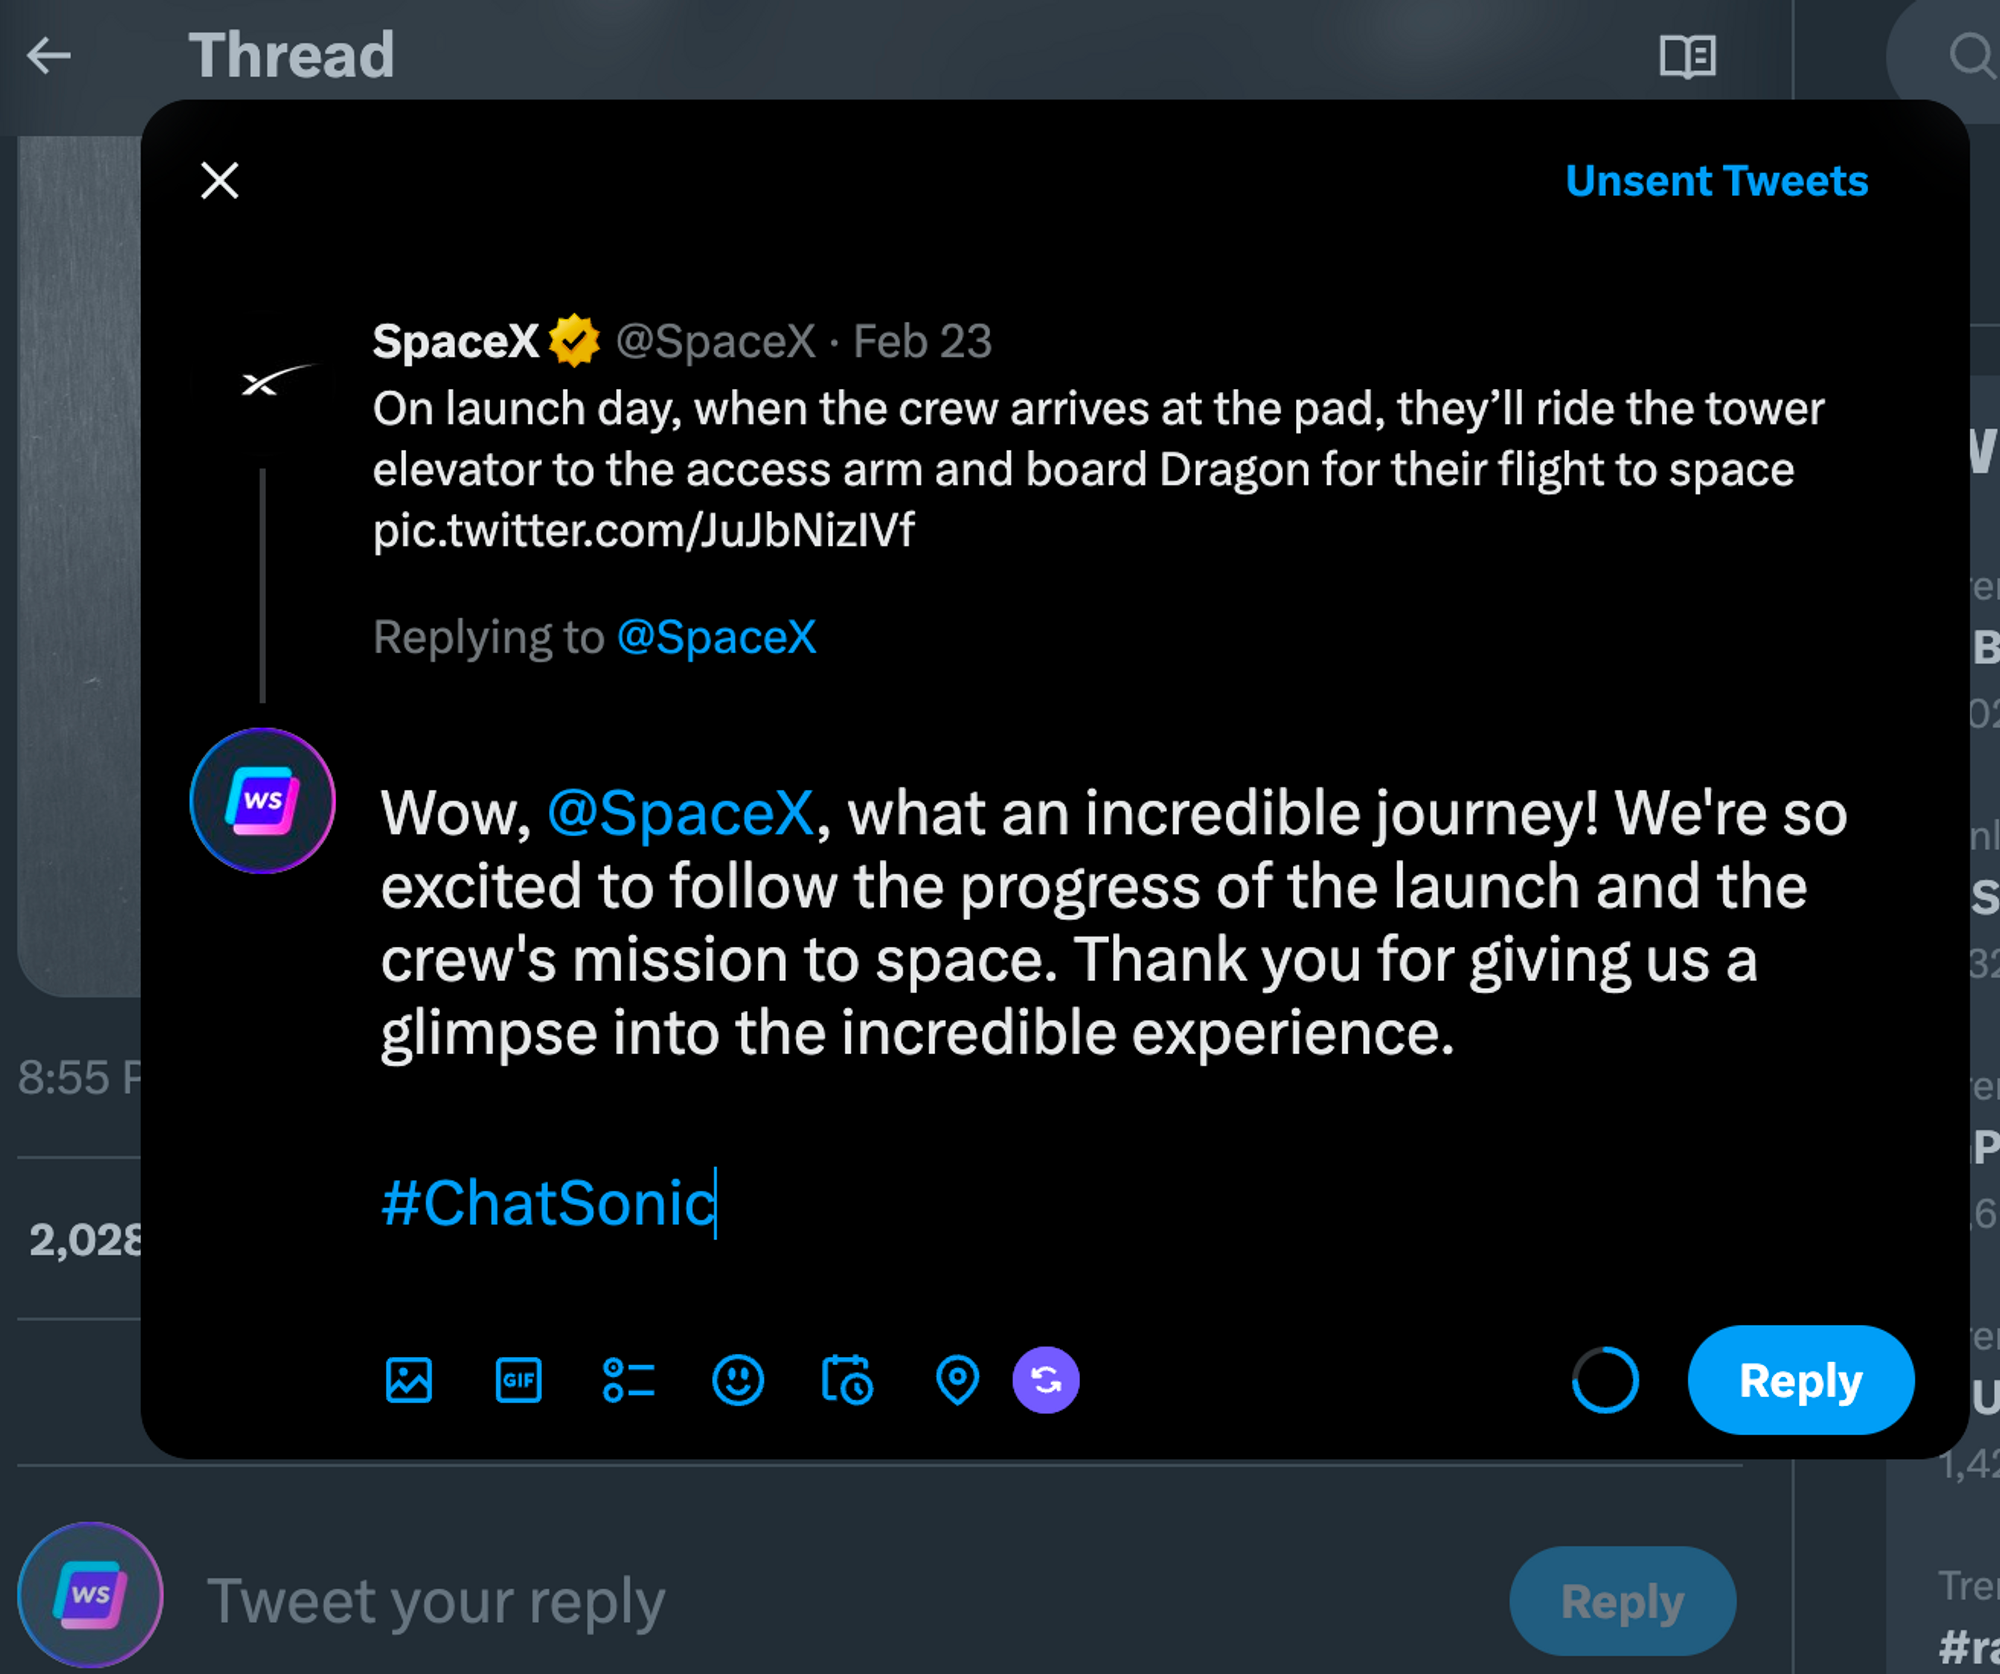This screenshot has width=2000, height=1674.
Task: Regenerate reply with ChatSonic
Action: tap(1045, 1380)
